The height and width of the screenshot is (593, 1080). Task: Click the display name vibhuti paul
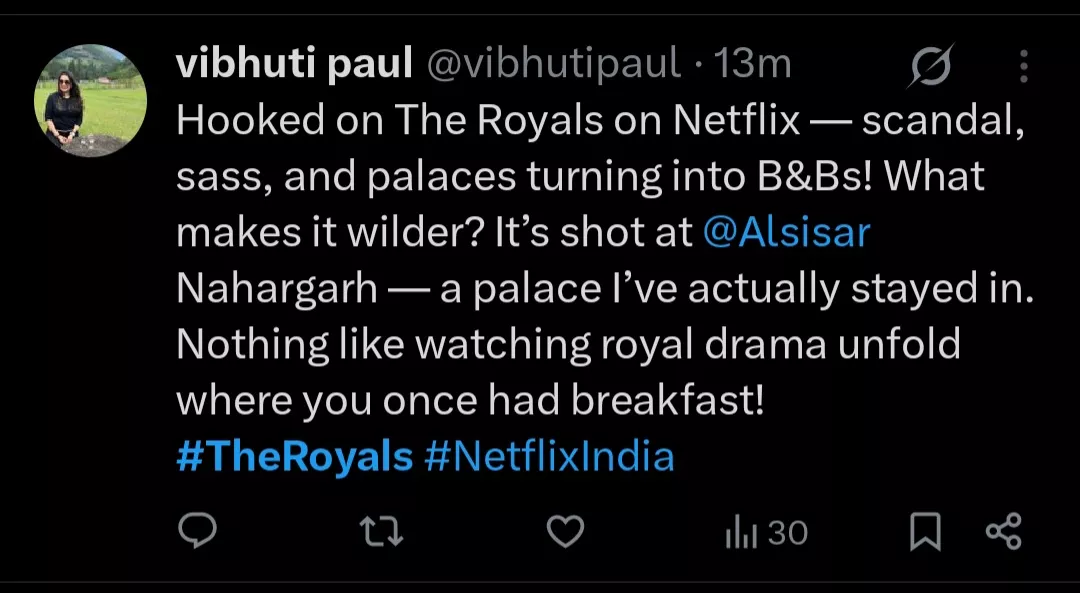(x=294, y=65)
